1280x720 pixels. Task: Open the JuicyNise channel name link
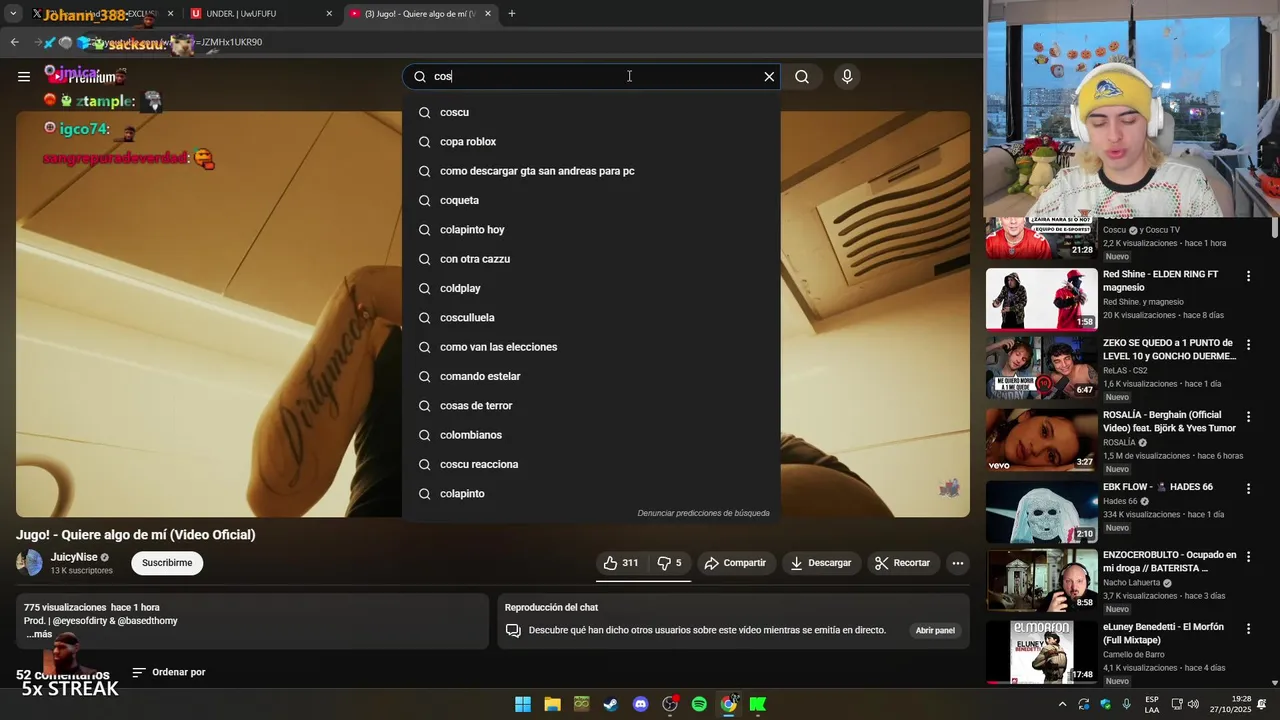tap(74, 557)
